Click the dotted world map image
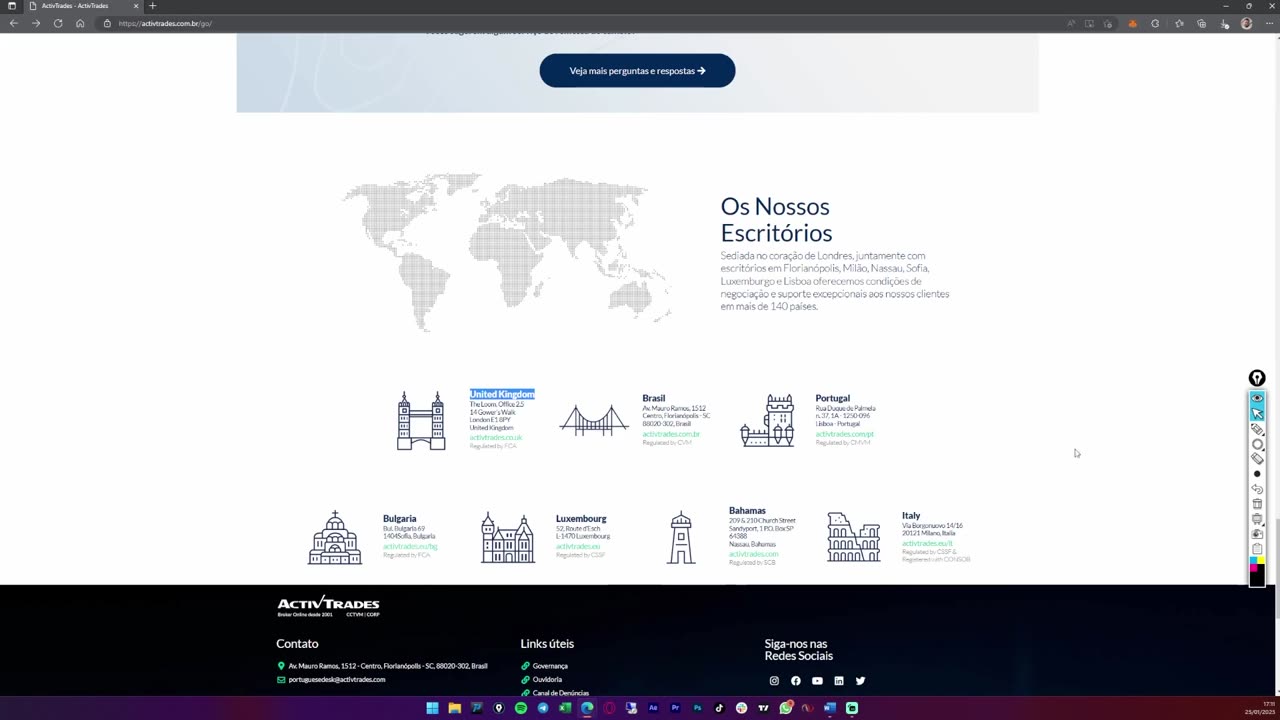The height and width of the screenshot is (720, 1280). tap(507, 254)
